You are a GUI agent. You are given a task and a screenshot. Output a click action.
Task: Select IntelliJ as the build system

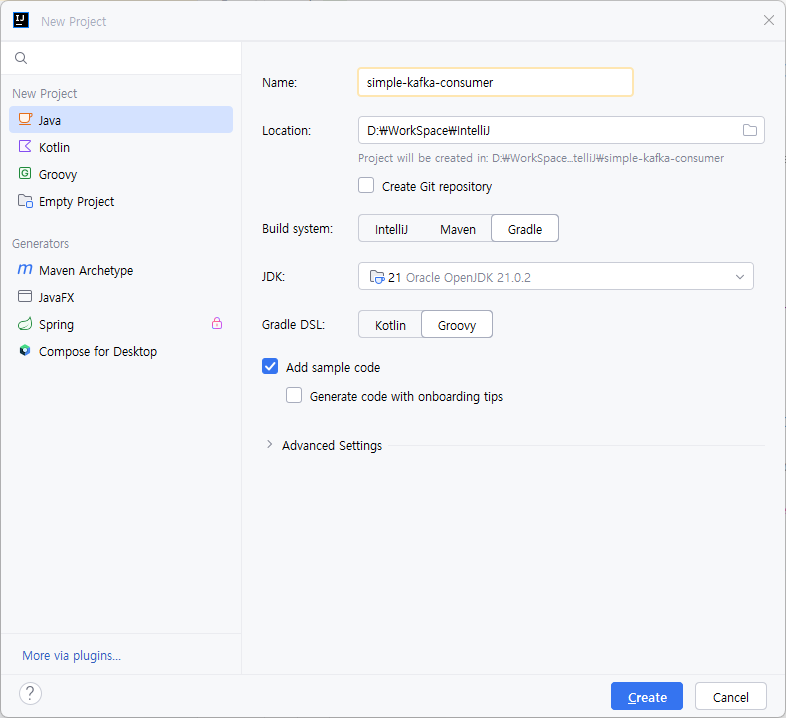click(x=391, y=229)
